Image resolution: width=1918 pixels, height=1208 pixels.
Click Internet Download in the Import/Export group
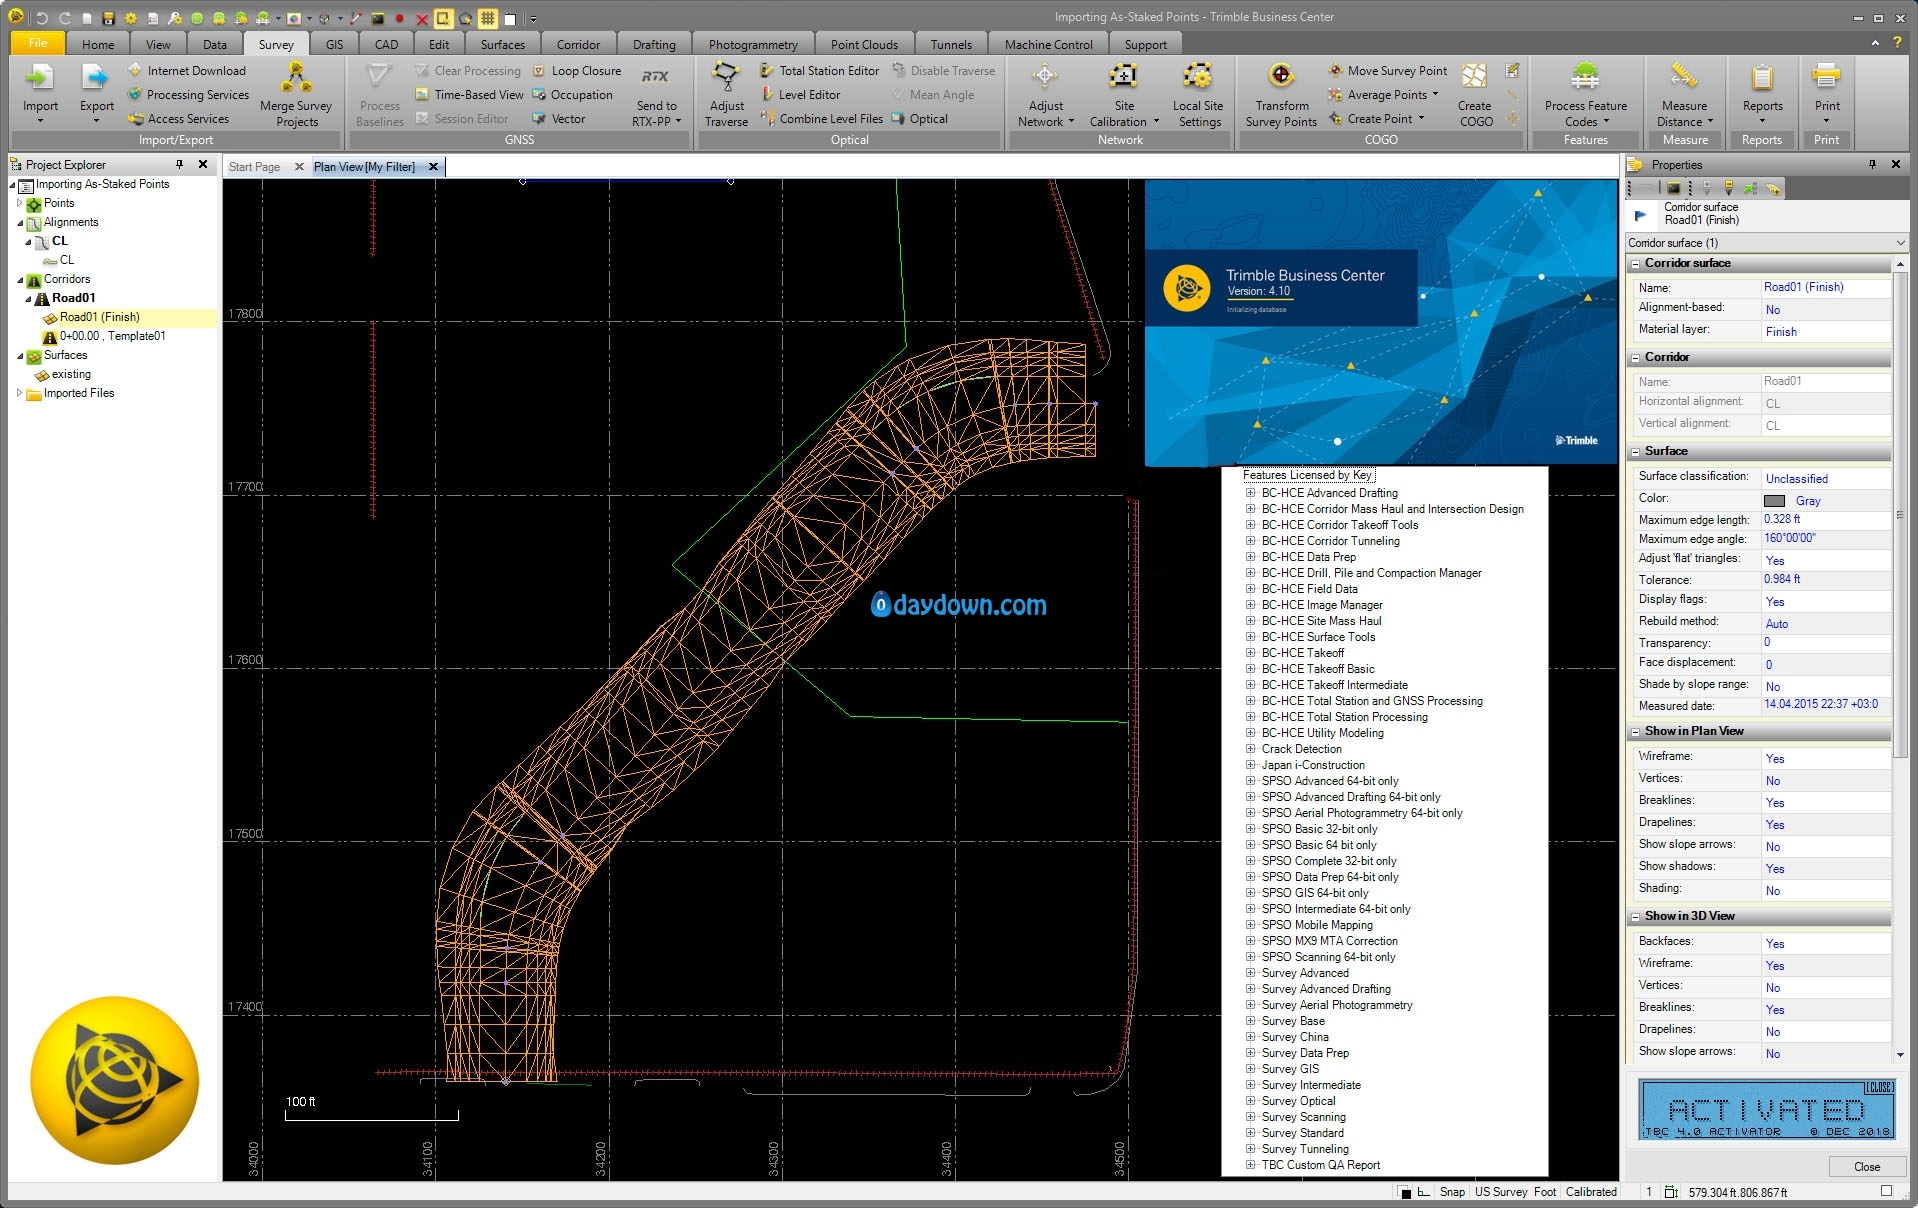point(196,71)
